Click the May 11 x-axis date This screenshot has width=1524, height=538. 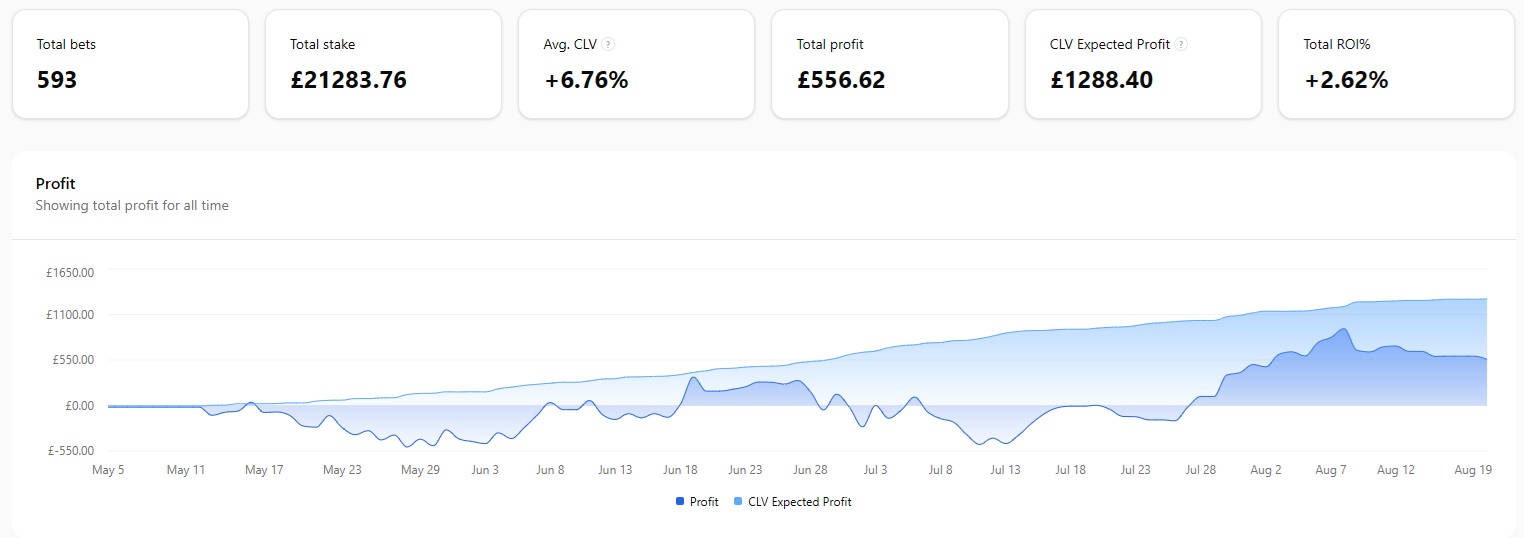tap(185, 470)
